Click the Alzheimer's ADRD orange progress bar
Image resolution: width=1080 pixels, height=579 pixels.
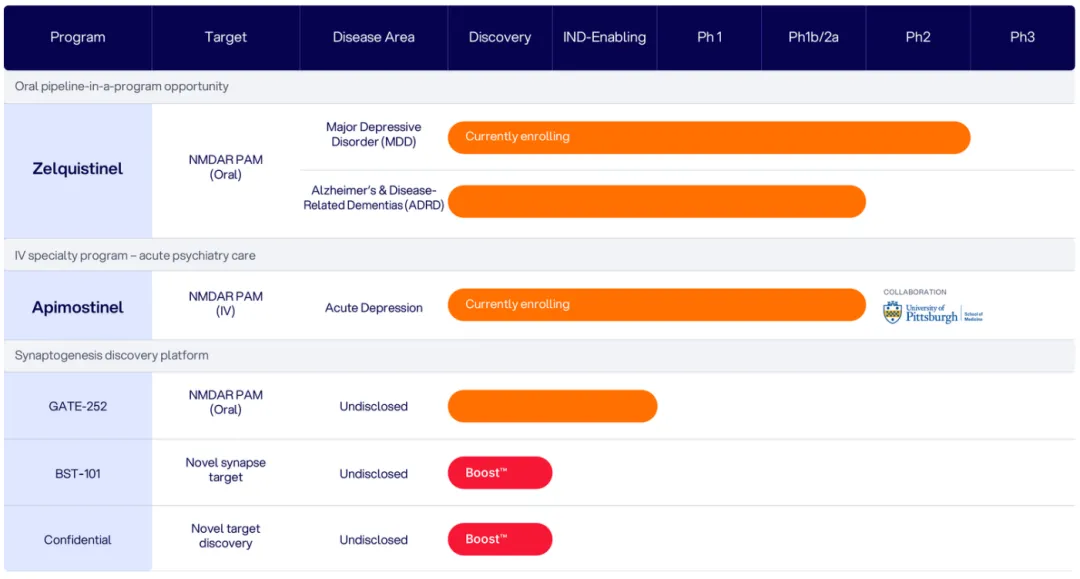656,201
